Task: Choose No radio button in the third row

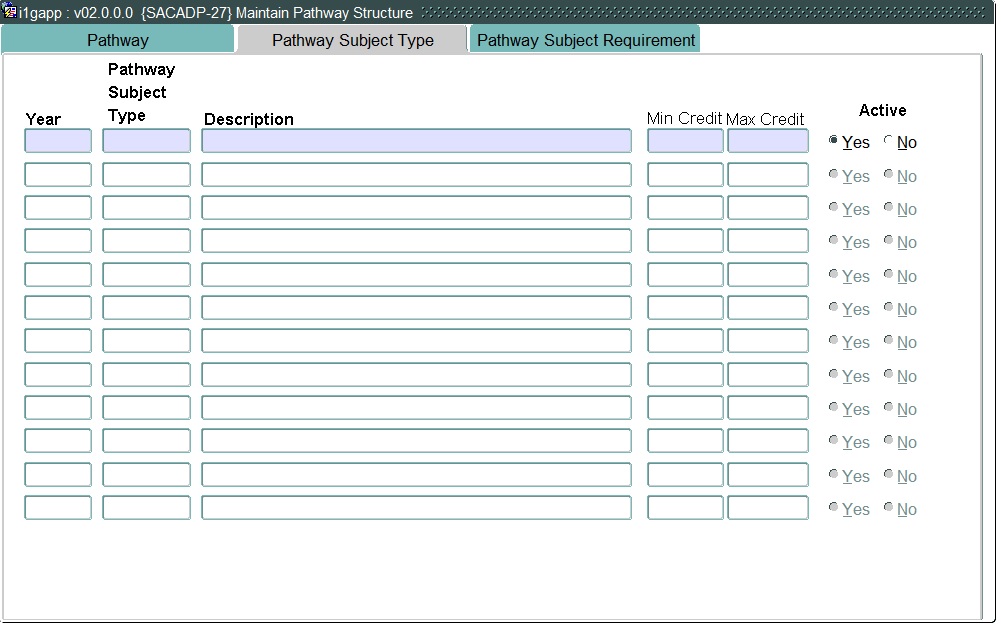Action: [x=888, y=208]
